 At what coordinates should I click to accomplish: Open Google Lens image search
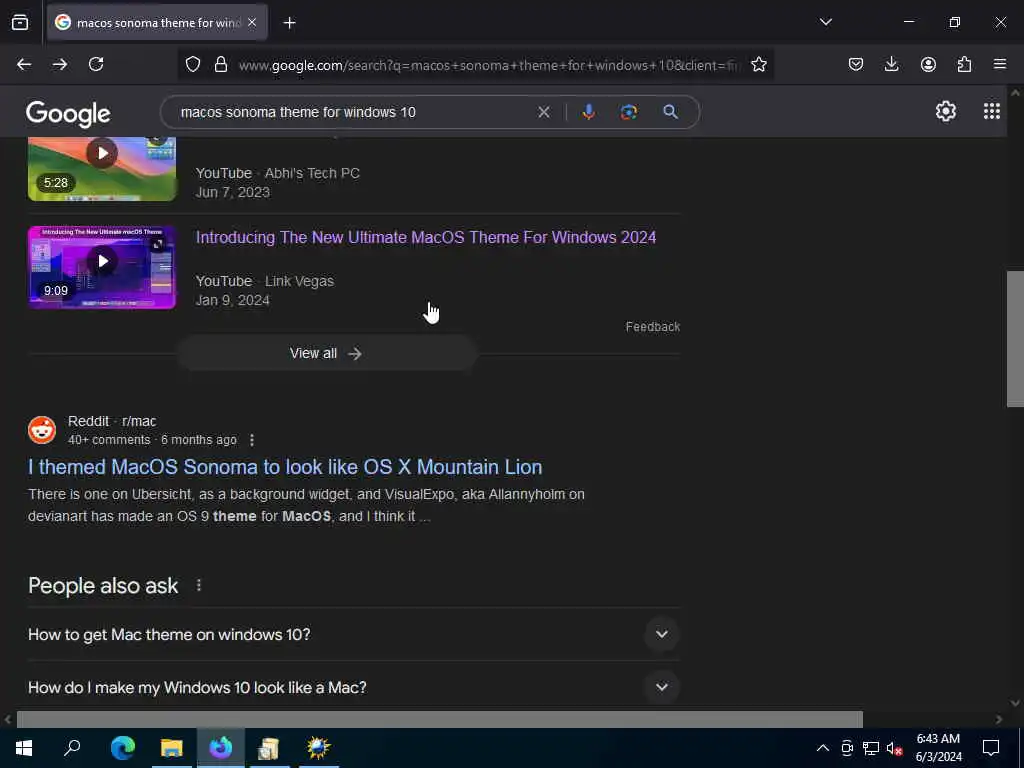tap(628, 112)
